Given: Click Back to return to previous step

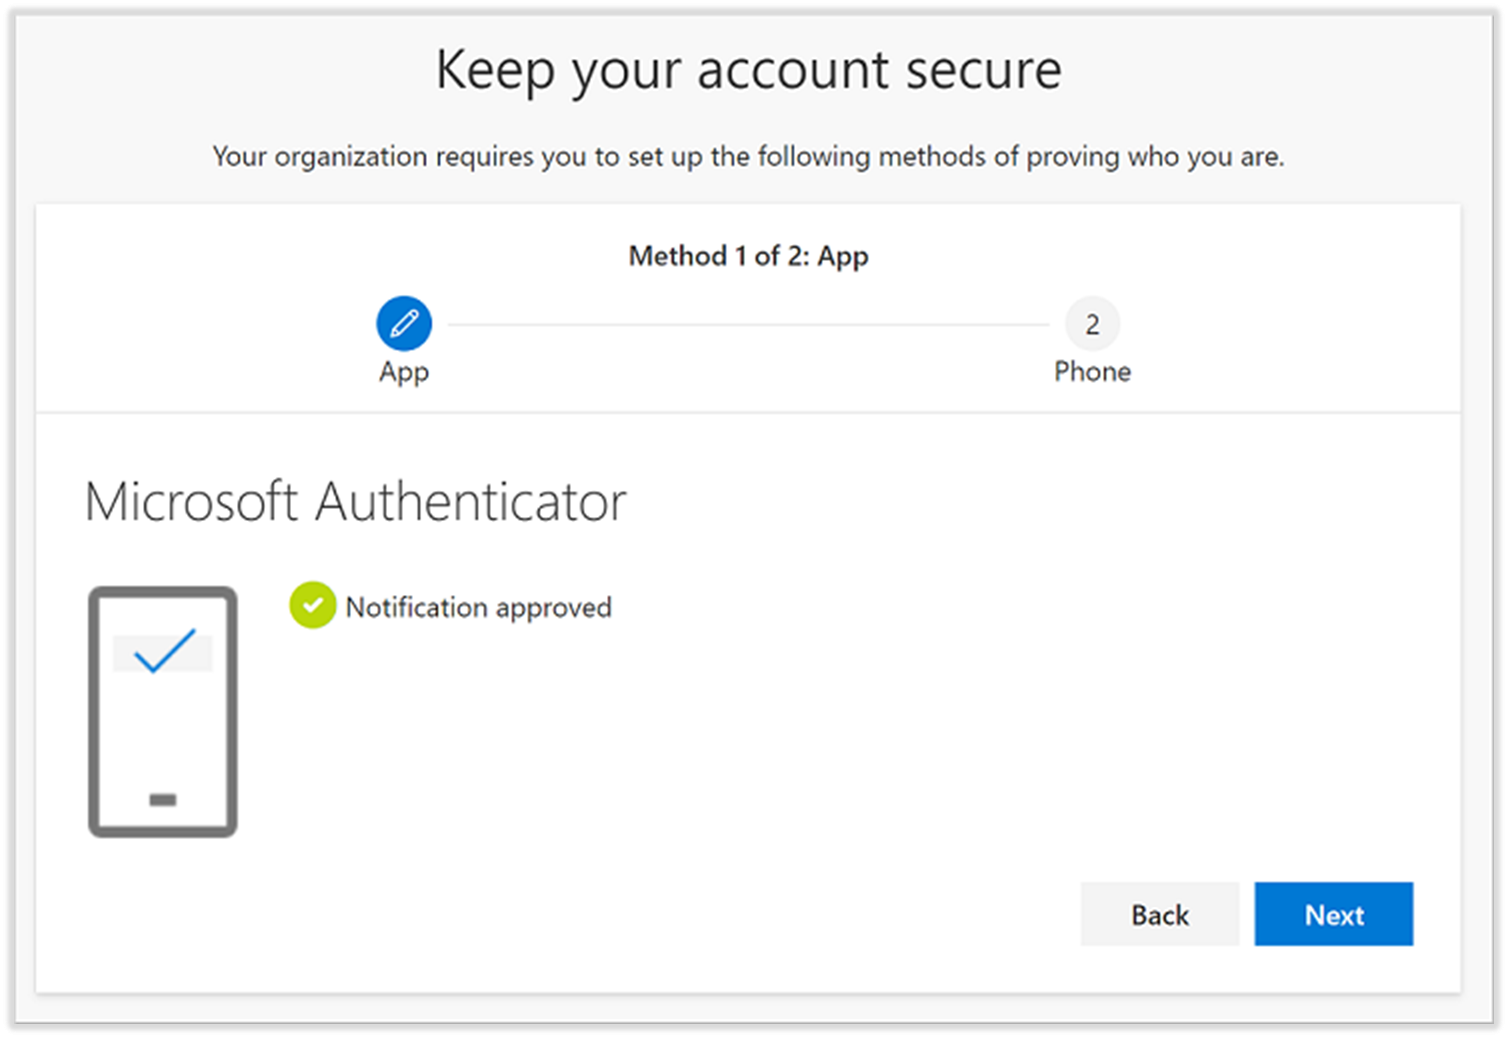Looking at the screenshot, I should (1159, 913).
